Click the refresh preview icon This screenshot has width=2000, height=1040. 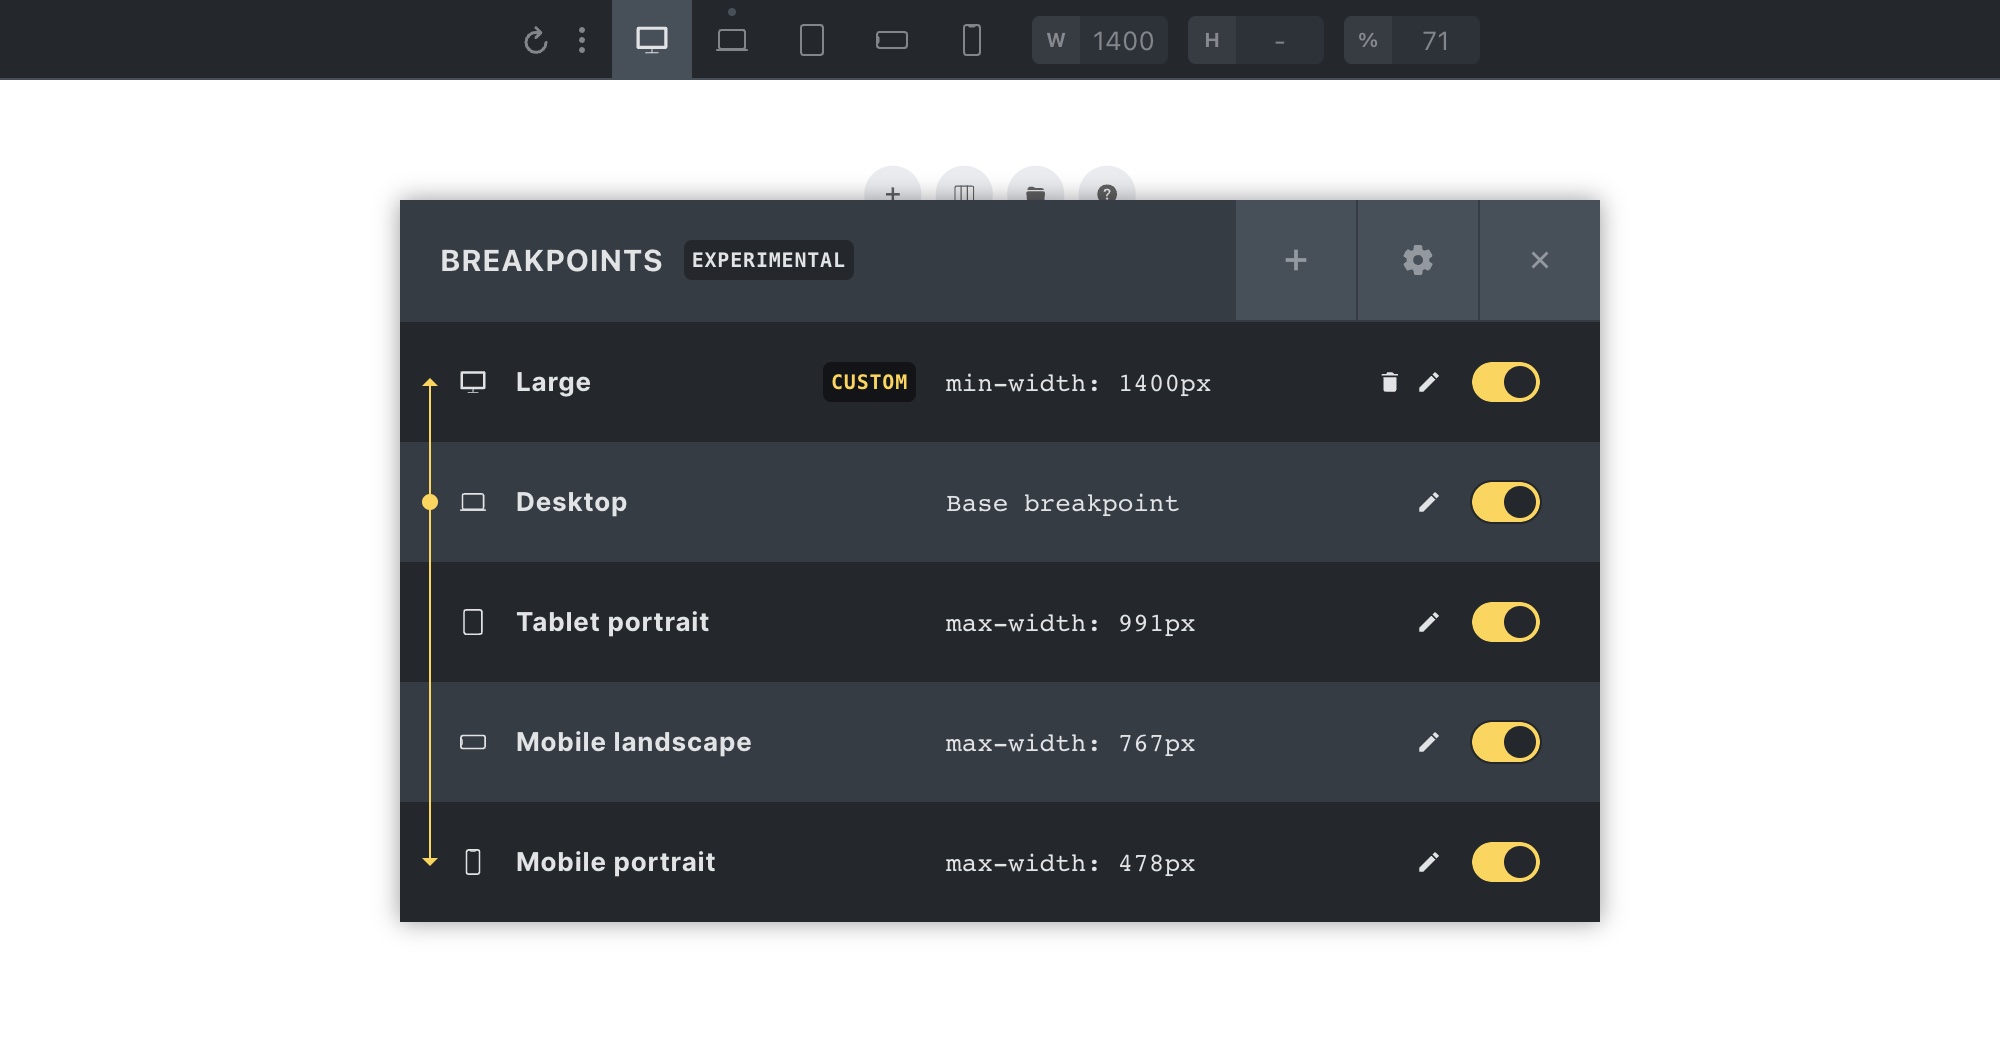[x=535, y=40]
